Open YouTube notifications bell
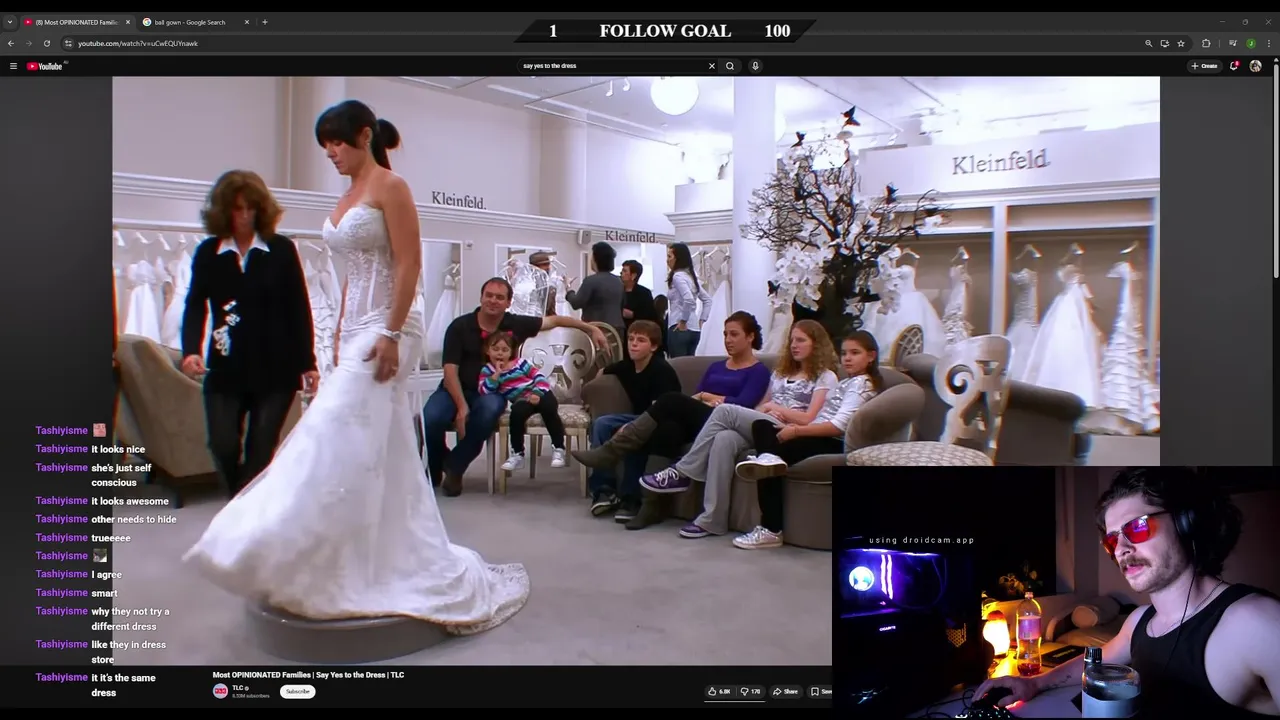The image size is (1280, 720). pos(1235,66)
